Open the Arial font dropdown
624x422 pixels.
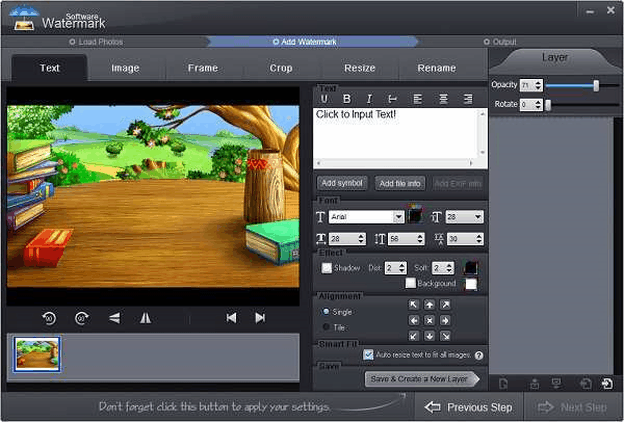coord(397,217)
